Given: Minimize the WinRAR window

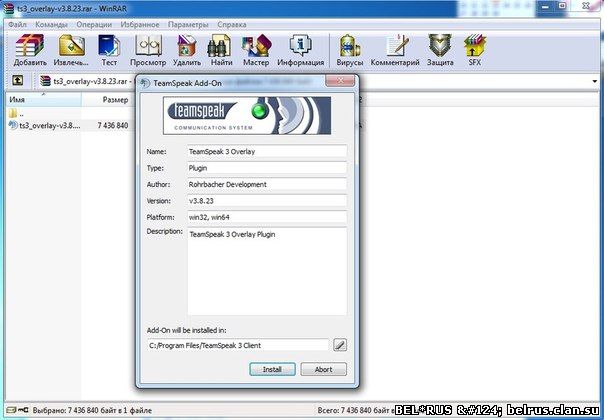Looking at the screenshot, I should [545, 6].
